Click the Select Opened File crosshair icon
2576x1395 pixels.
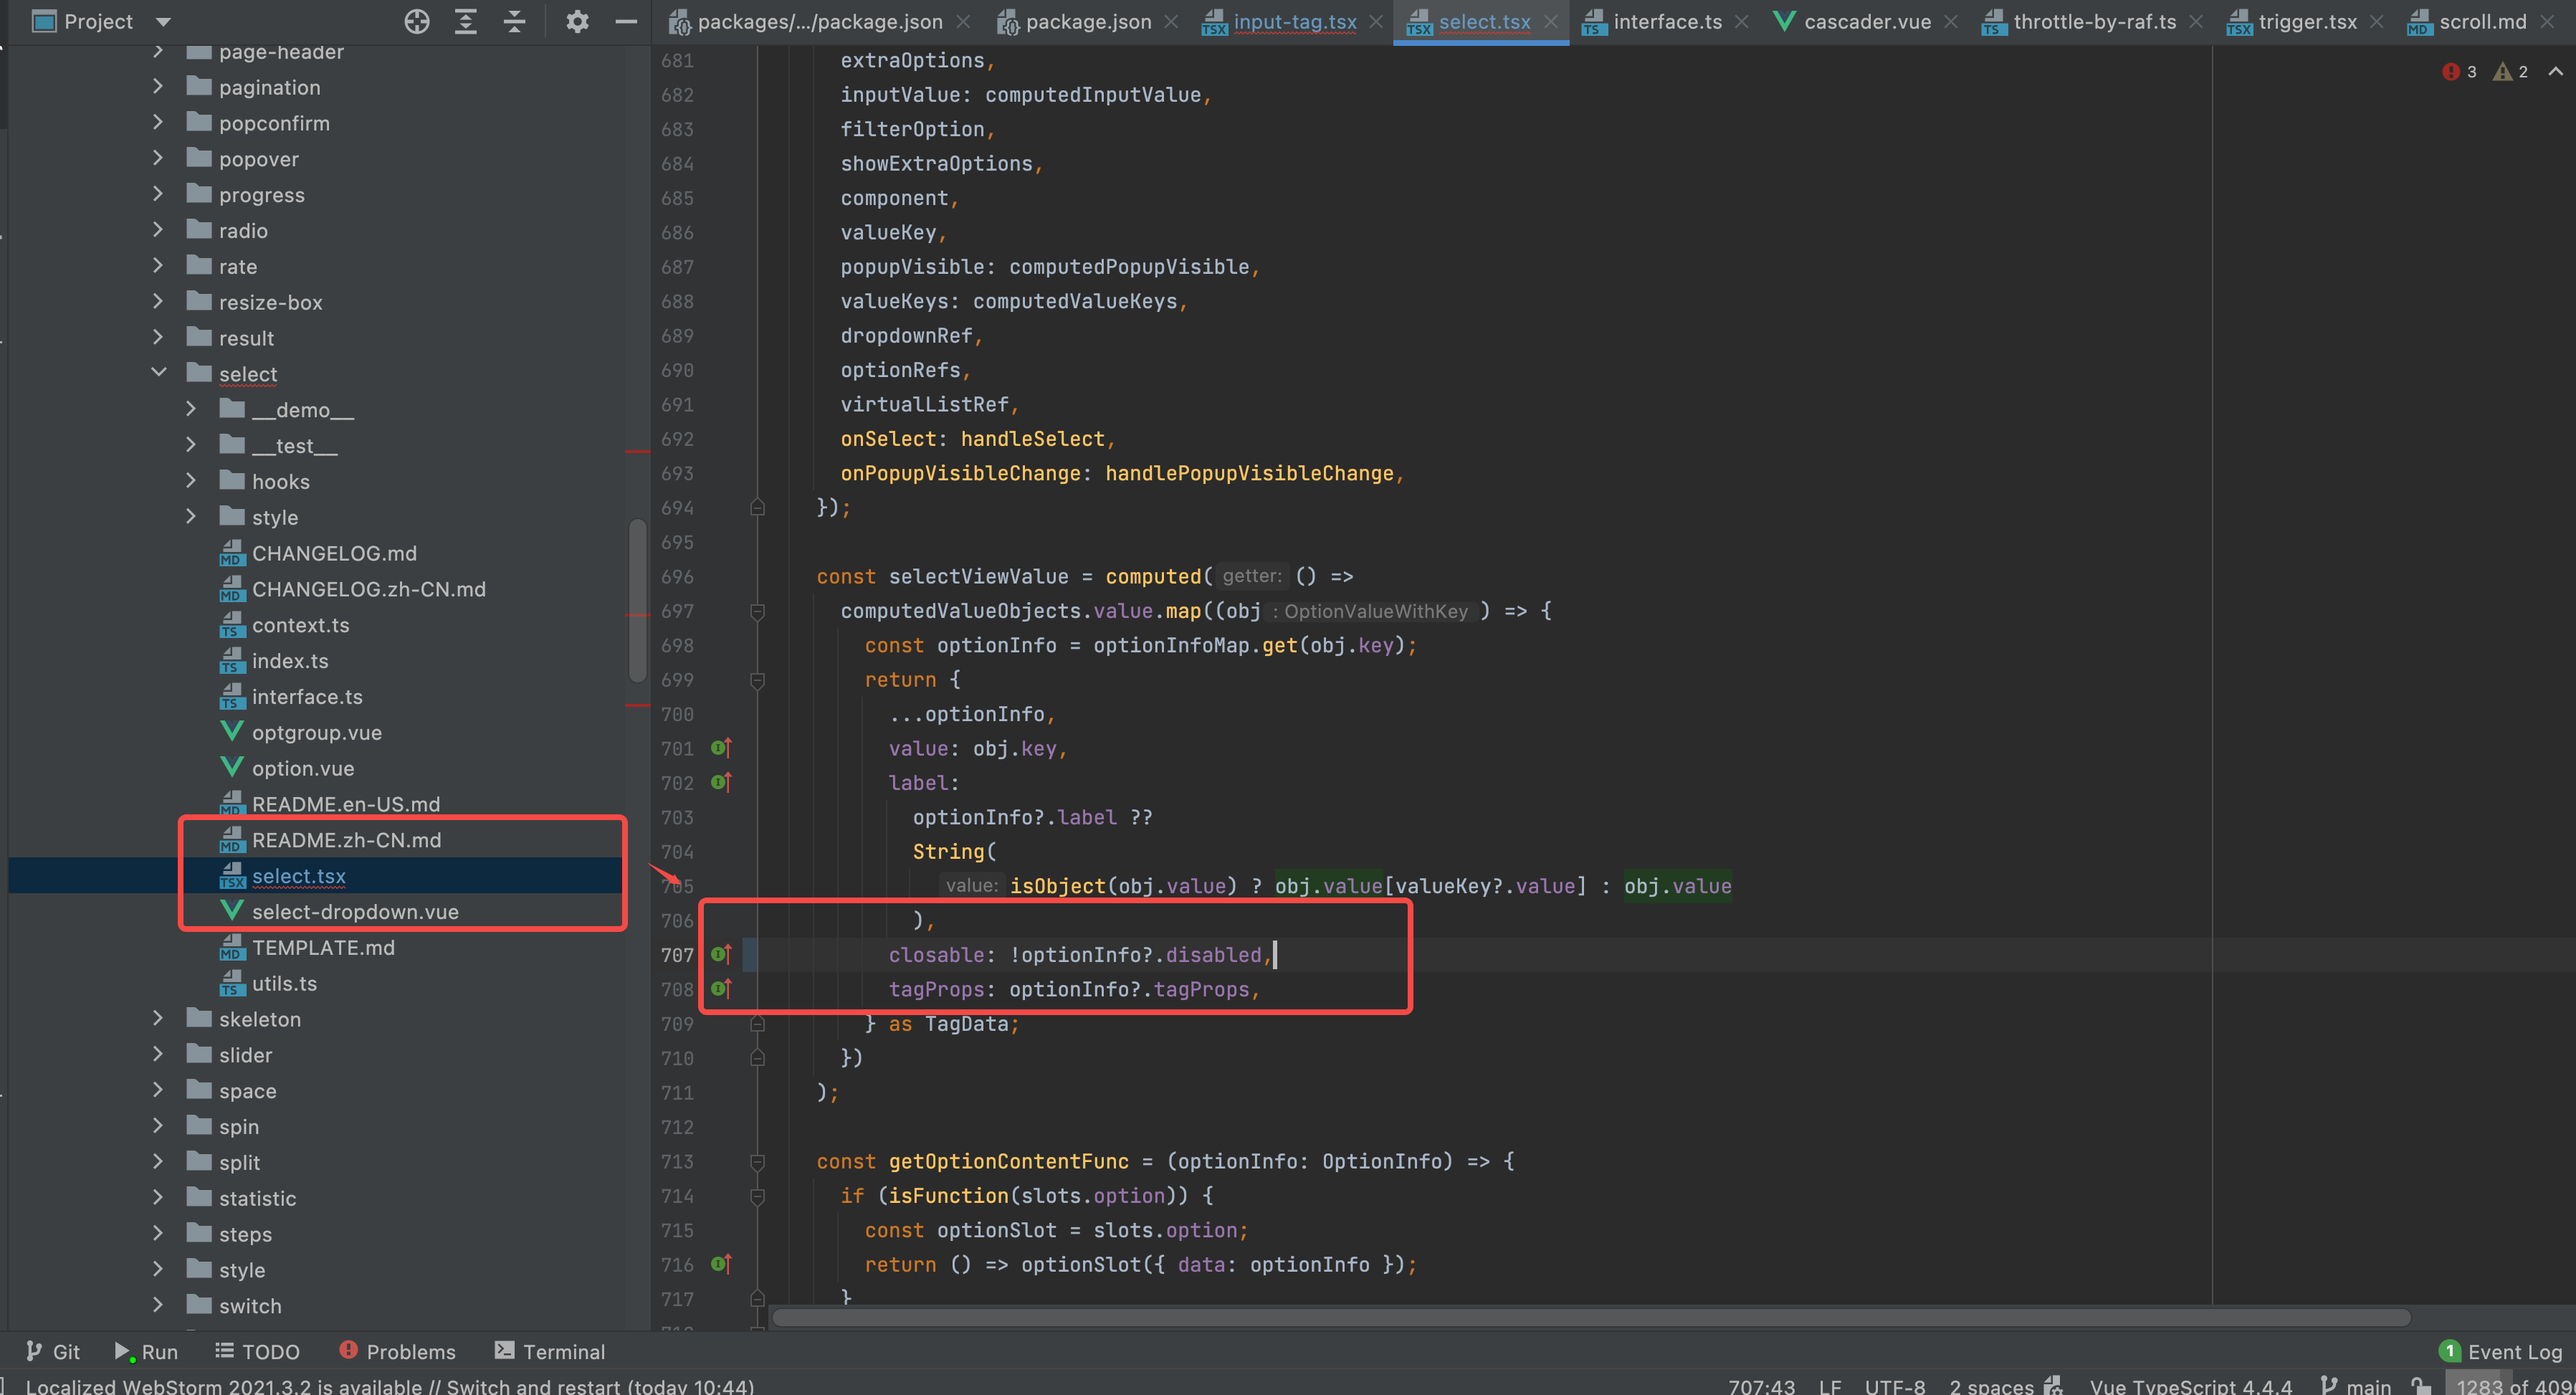[x=416, y=21]
